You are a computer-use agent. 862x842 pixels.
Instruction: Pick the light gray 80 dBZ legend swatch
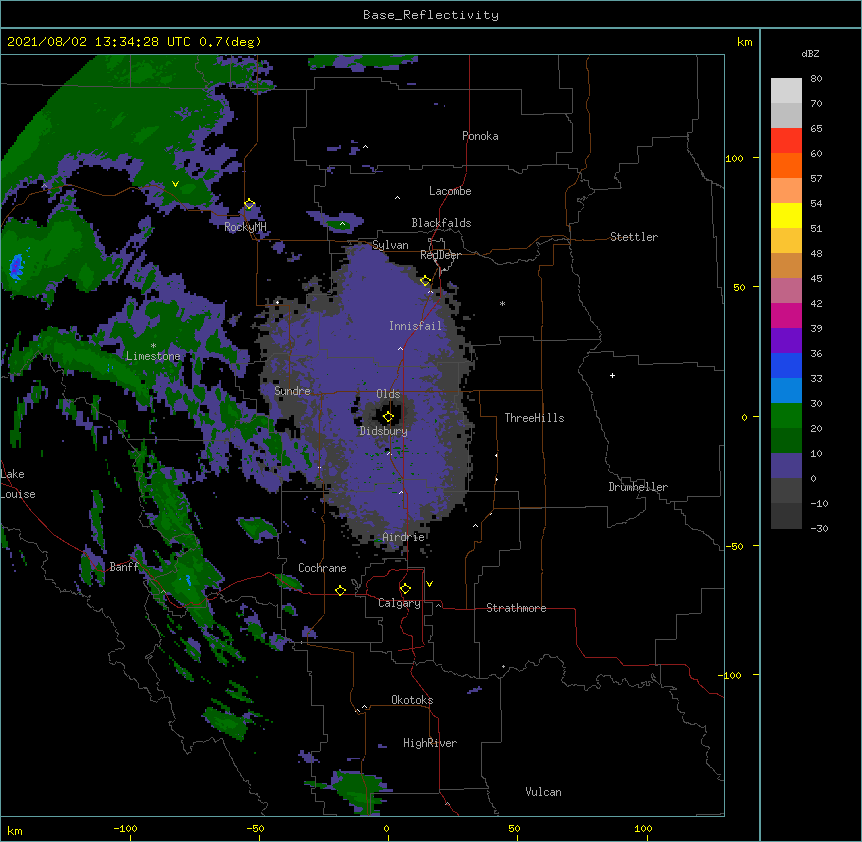[786, 91]
